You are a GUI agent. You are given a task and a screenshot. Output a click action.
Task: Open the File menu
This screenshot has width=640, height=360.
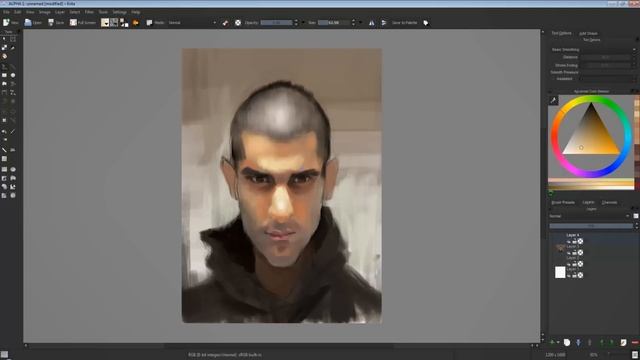6,12
